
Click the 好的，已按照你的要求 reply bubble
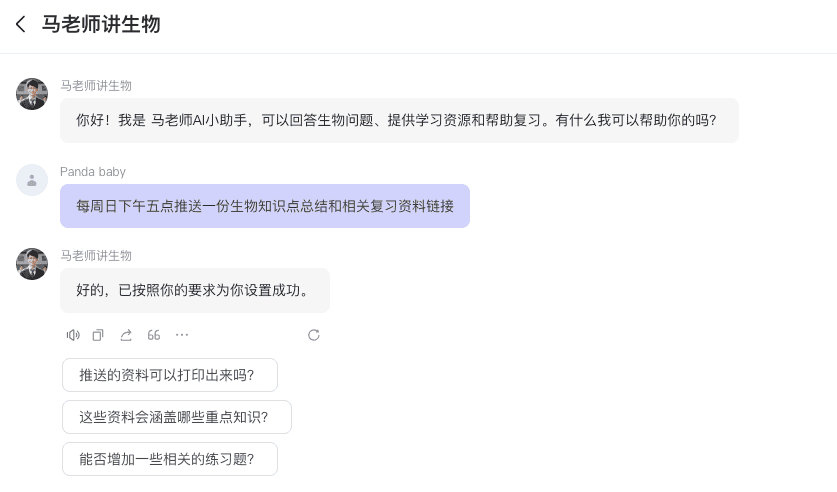(x=195, y=291)
